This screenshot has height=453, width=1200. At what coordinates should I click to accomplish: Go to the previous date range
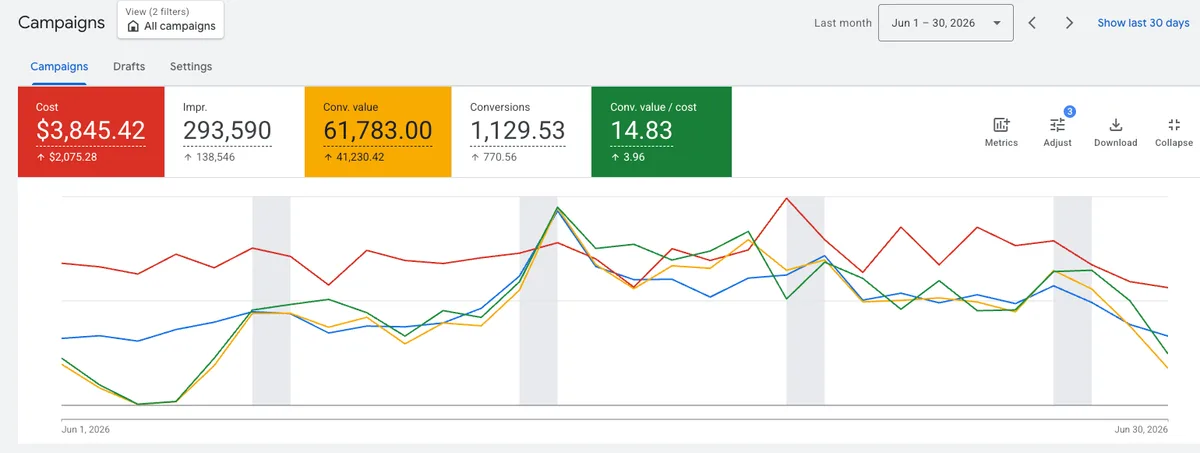pyautogui.click(x=1033, y=23)
